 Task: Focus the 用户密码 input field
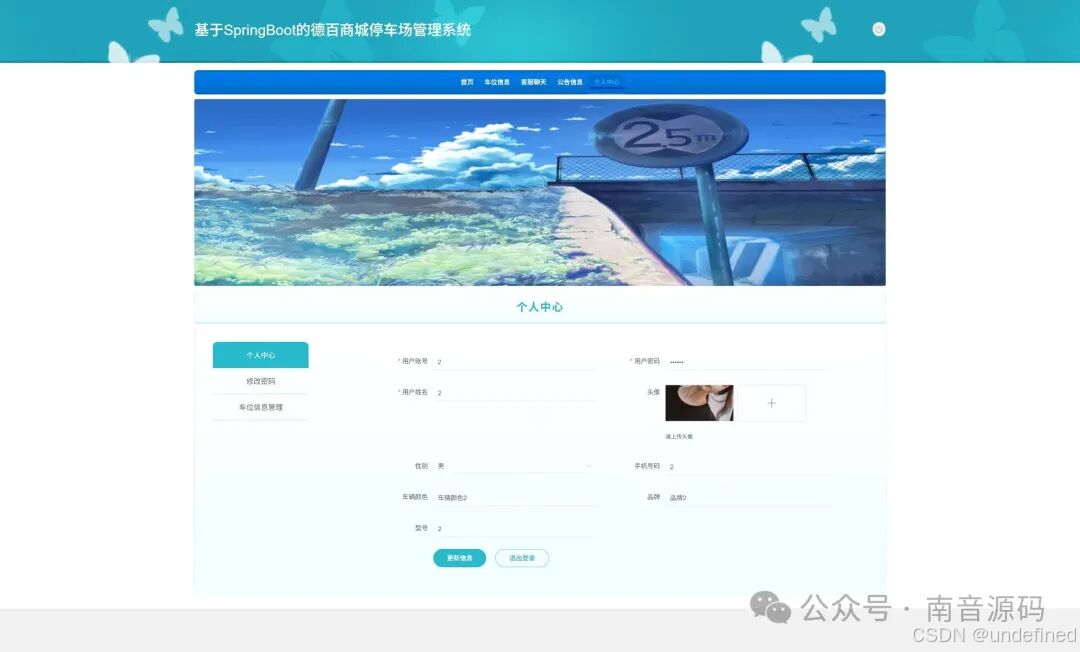[x=747, y=361]
